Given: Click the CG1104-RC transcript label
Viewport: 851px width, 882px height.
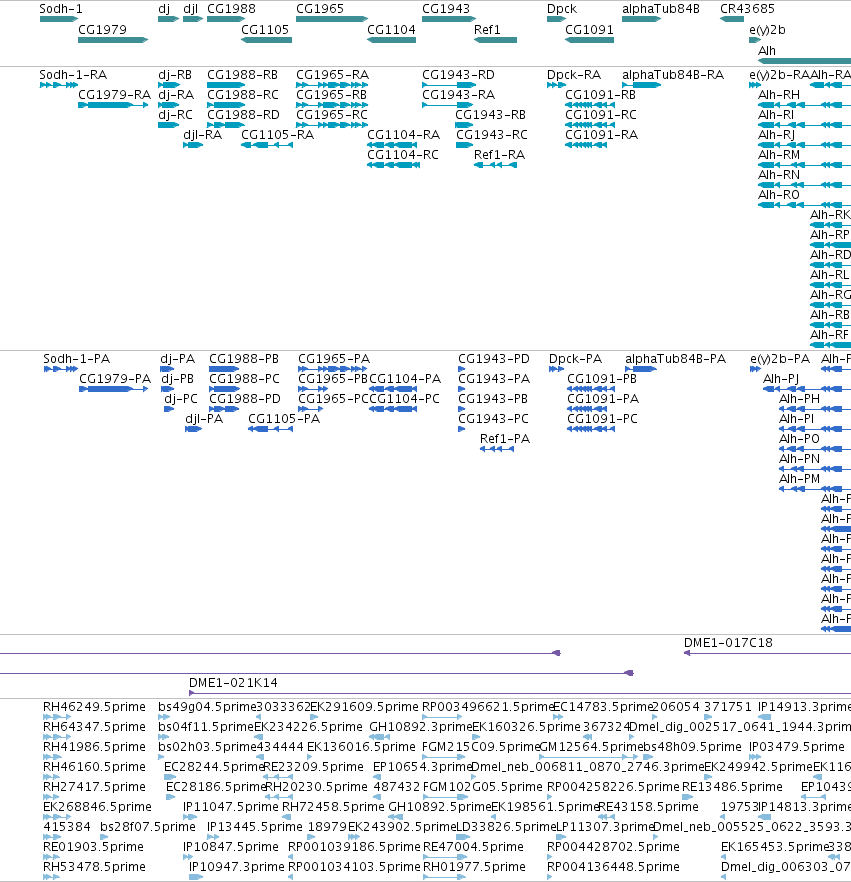Looking at the screenshot, I should coord(403,155).
